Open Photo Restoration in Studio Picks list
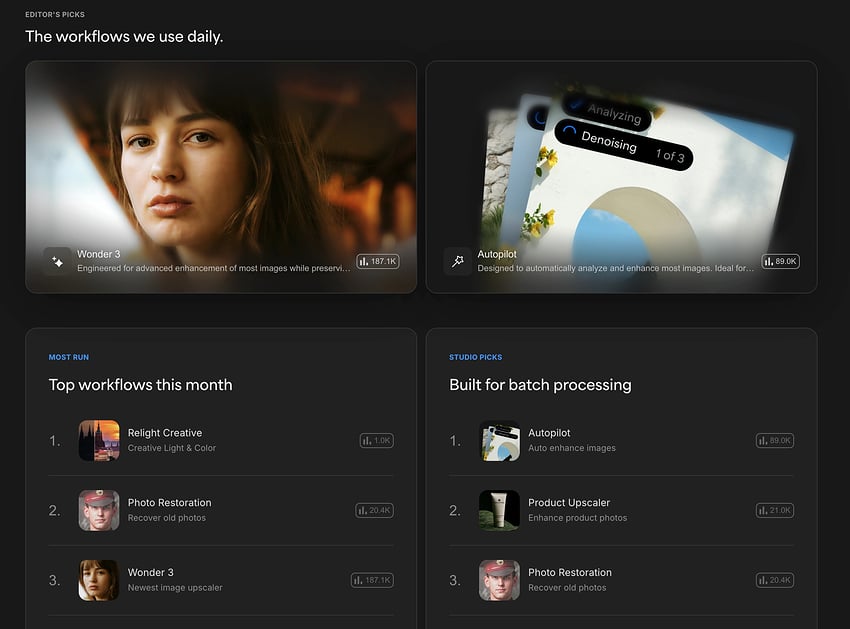This screenshot has width=850, height=629. 622,580
